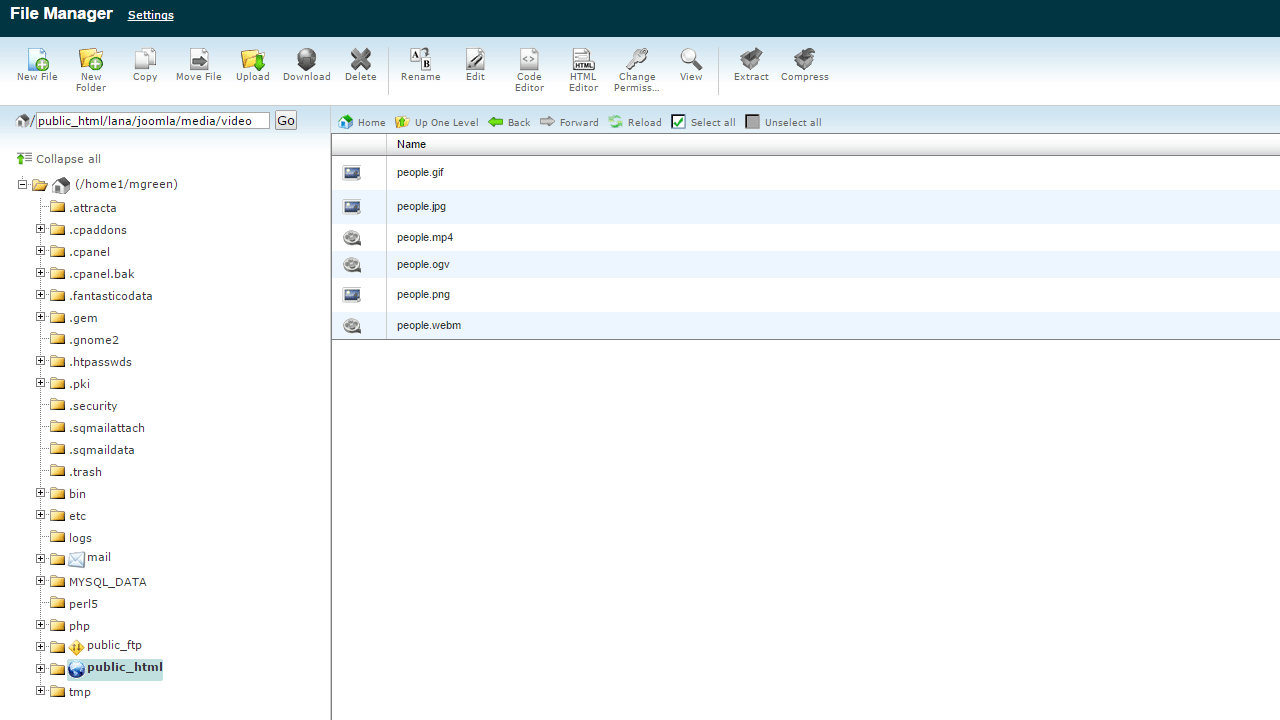Image resolution: width=1280 pixels, height=720 pixels.
Task: Click the people.mp4 video file icon
Action: point(352,238)
